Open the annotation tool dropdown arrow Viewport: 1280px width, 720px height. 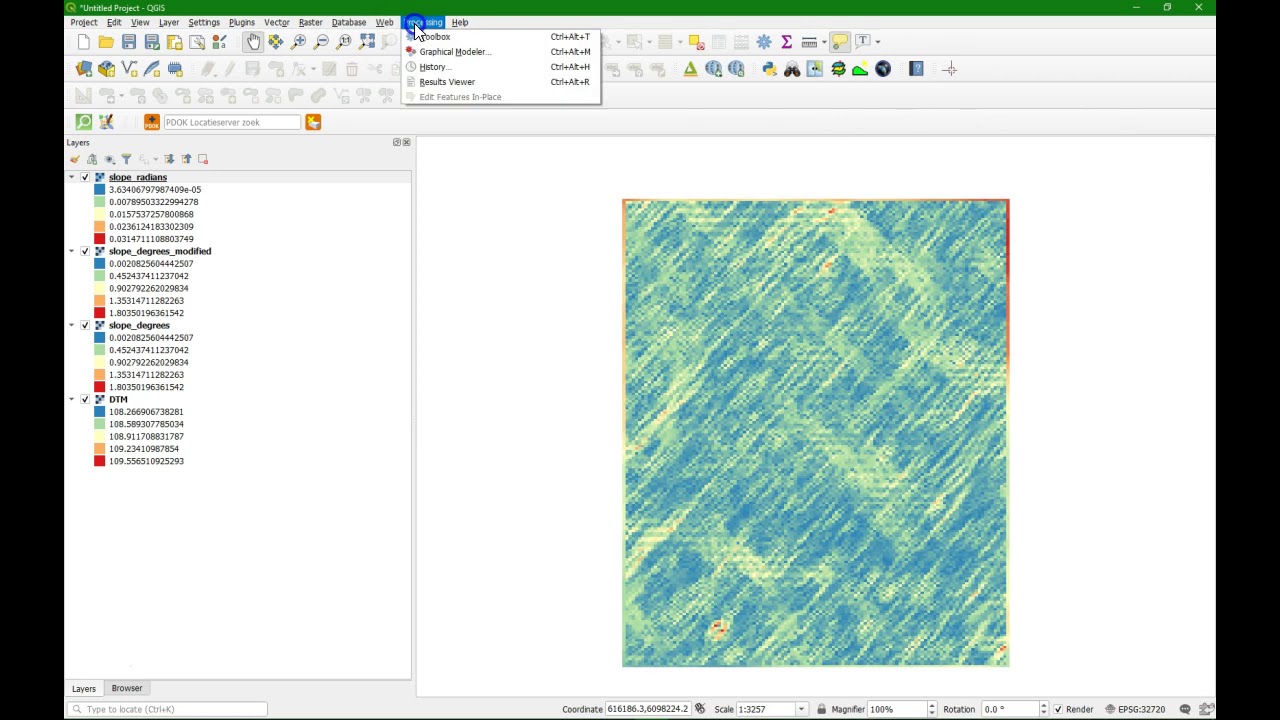[877, 42]
